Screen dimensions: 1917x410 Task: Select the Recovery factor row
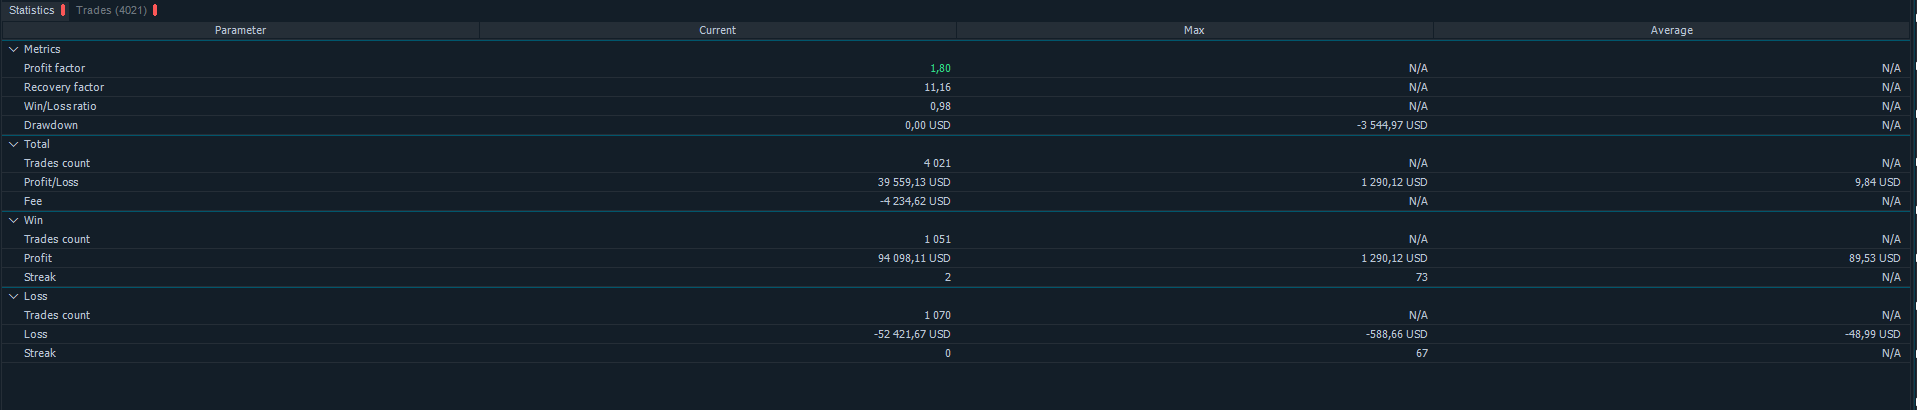coord(64,87)
